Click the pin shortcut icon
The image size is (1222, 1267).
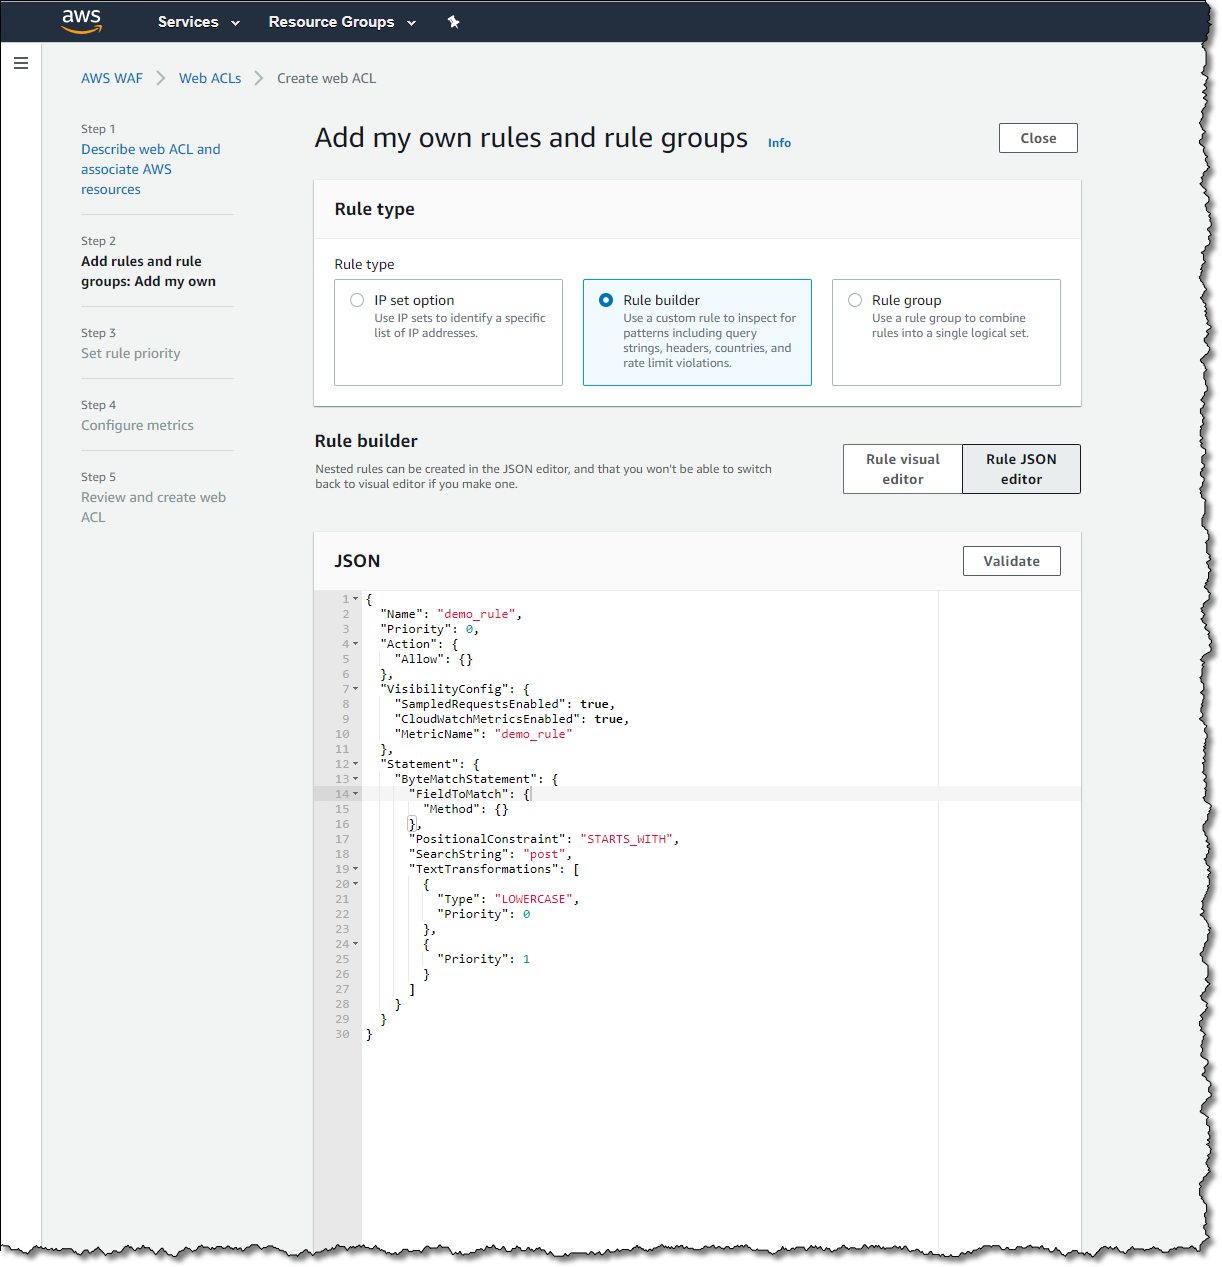click(454, 22)
